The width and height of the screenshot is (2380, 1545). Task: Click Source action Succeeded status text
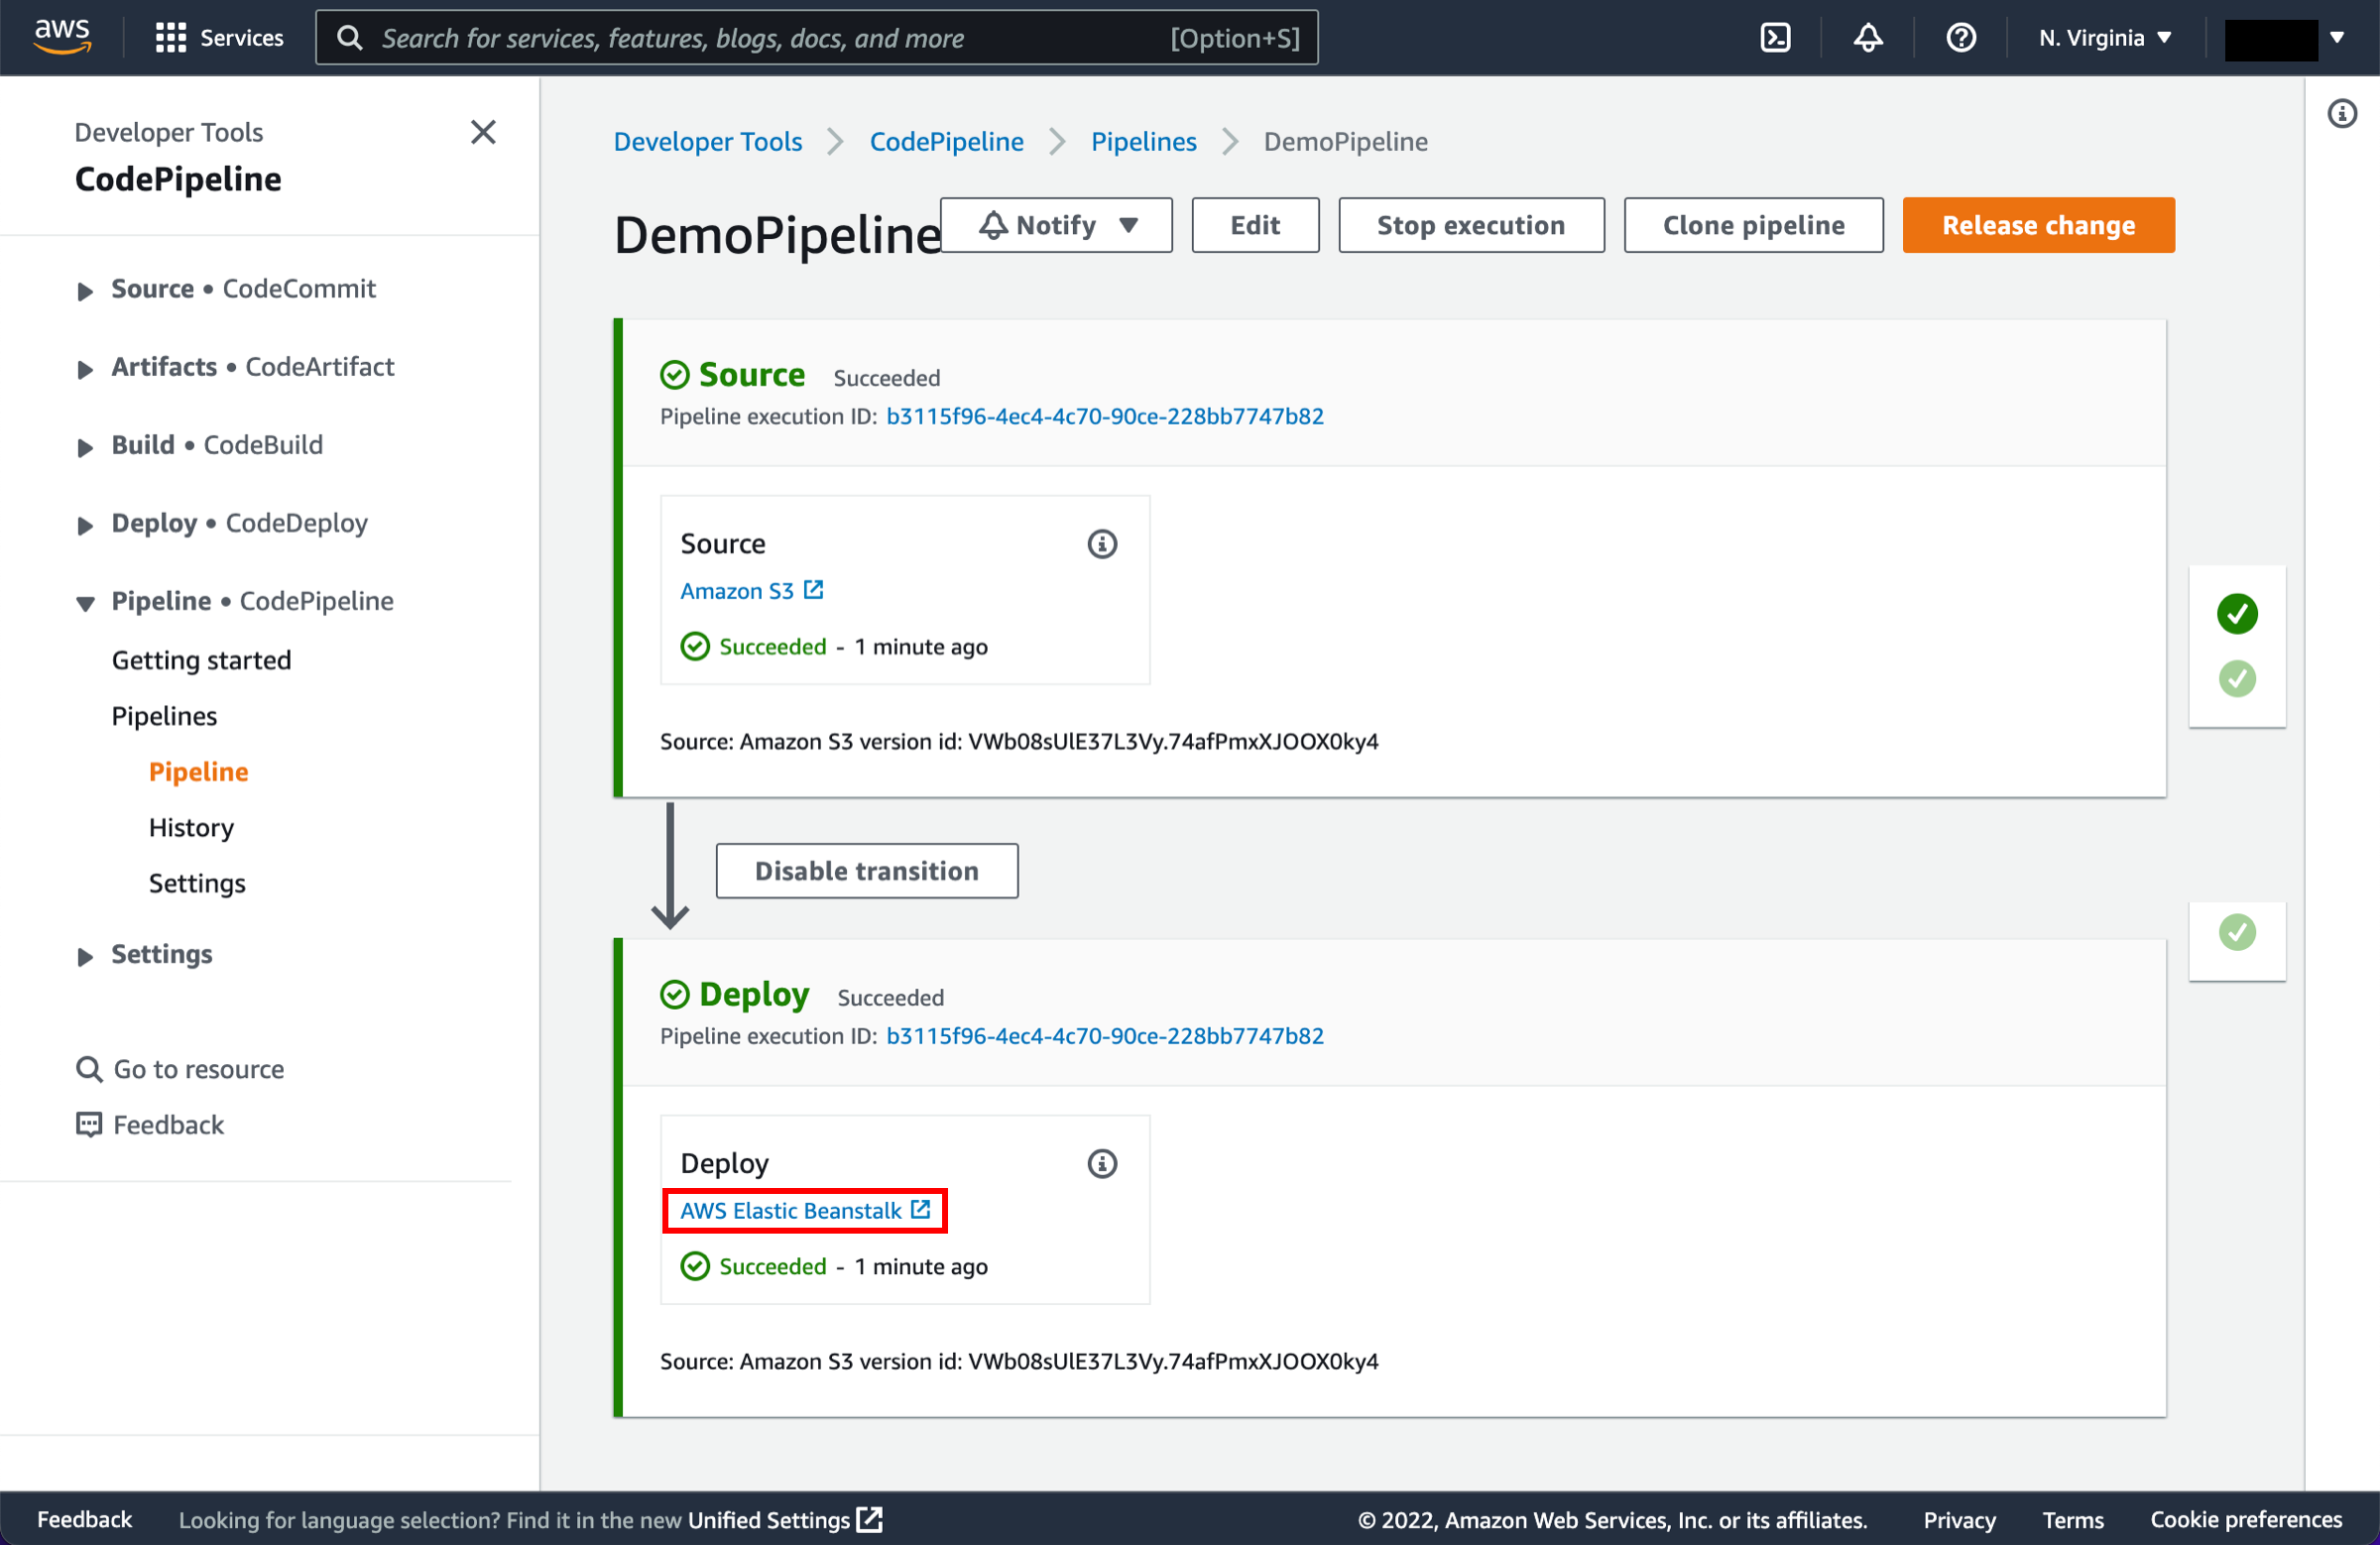[773, 647]
